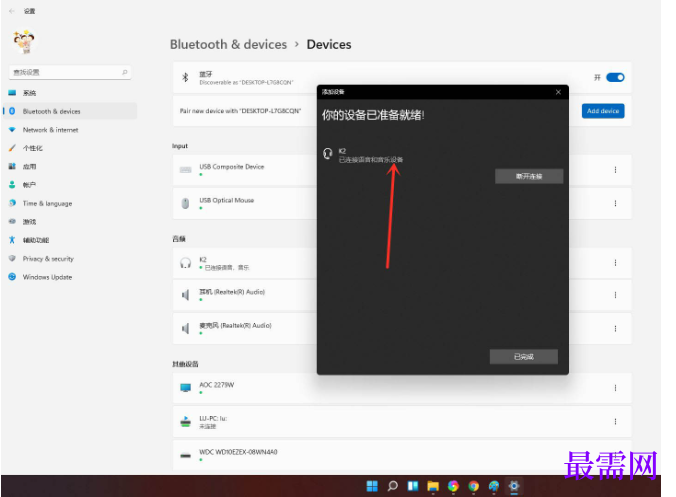This screenshot has width=676, height=497.
Task: Click the AOC 2279W monitor icon
Action: (185, 388)
